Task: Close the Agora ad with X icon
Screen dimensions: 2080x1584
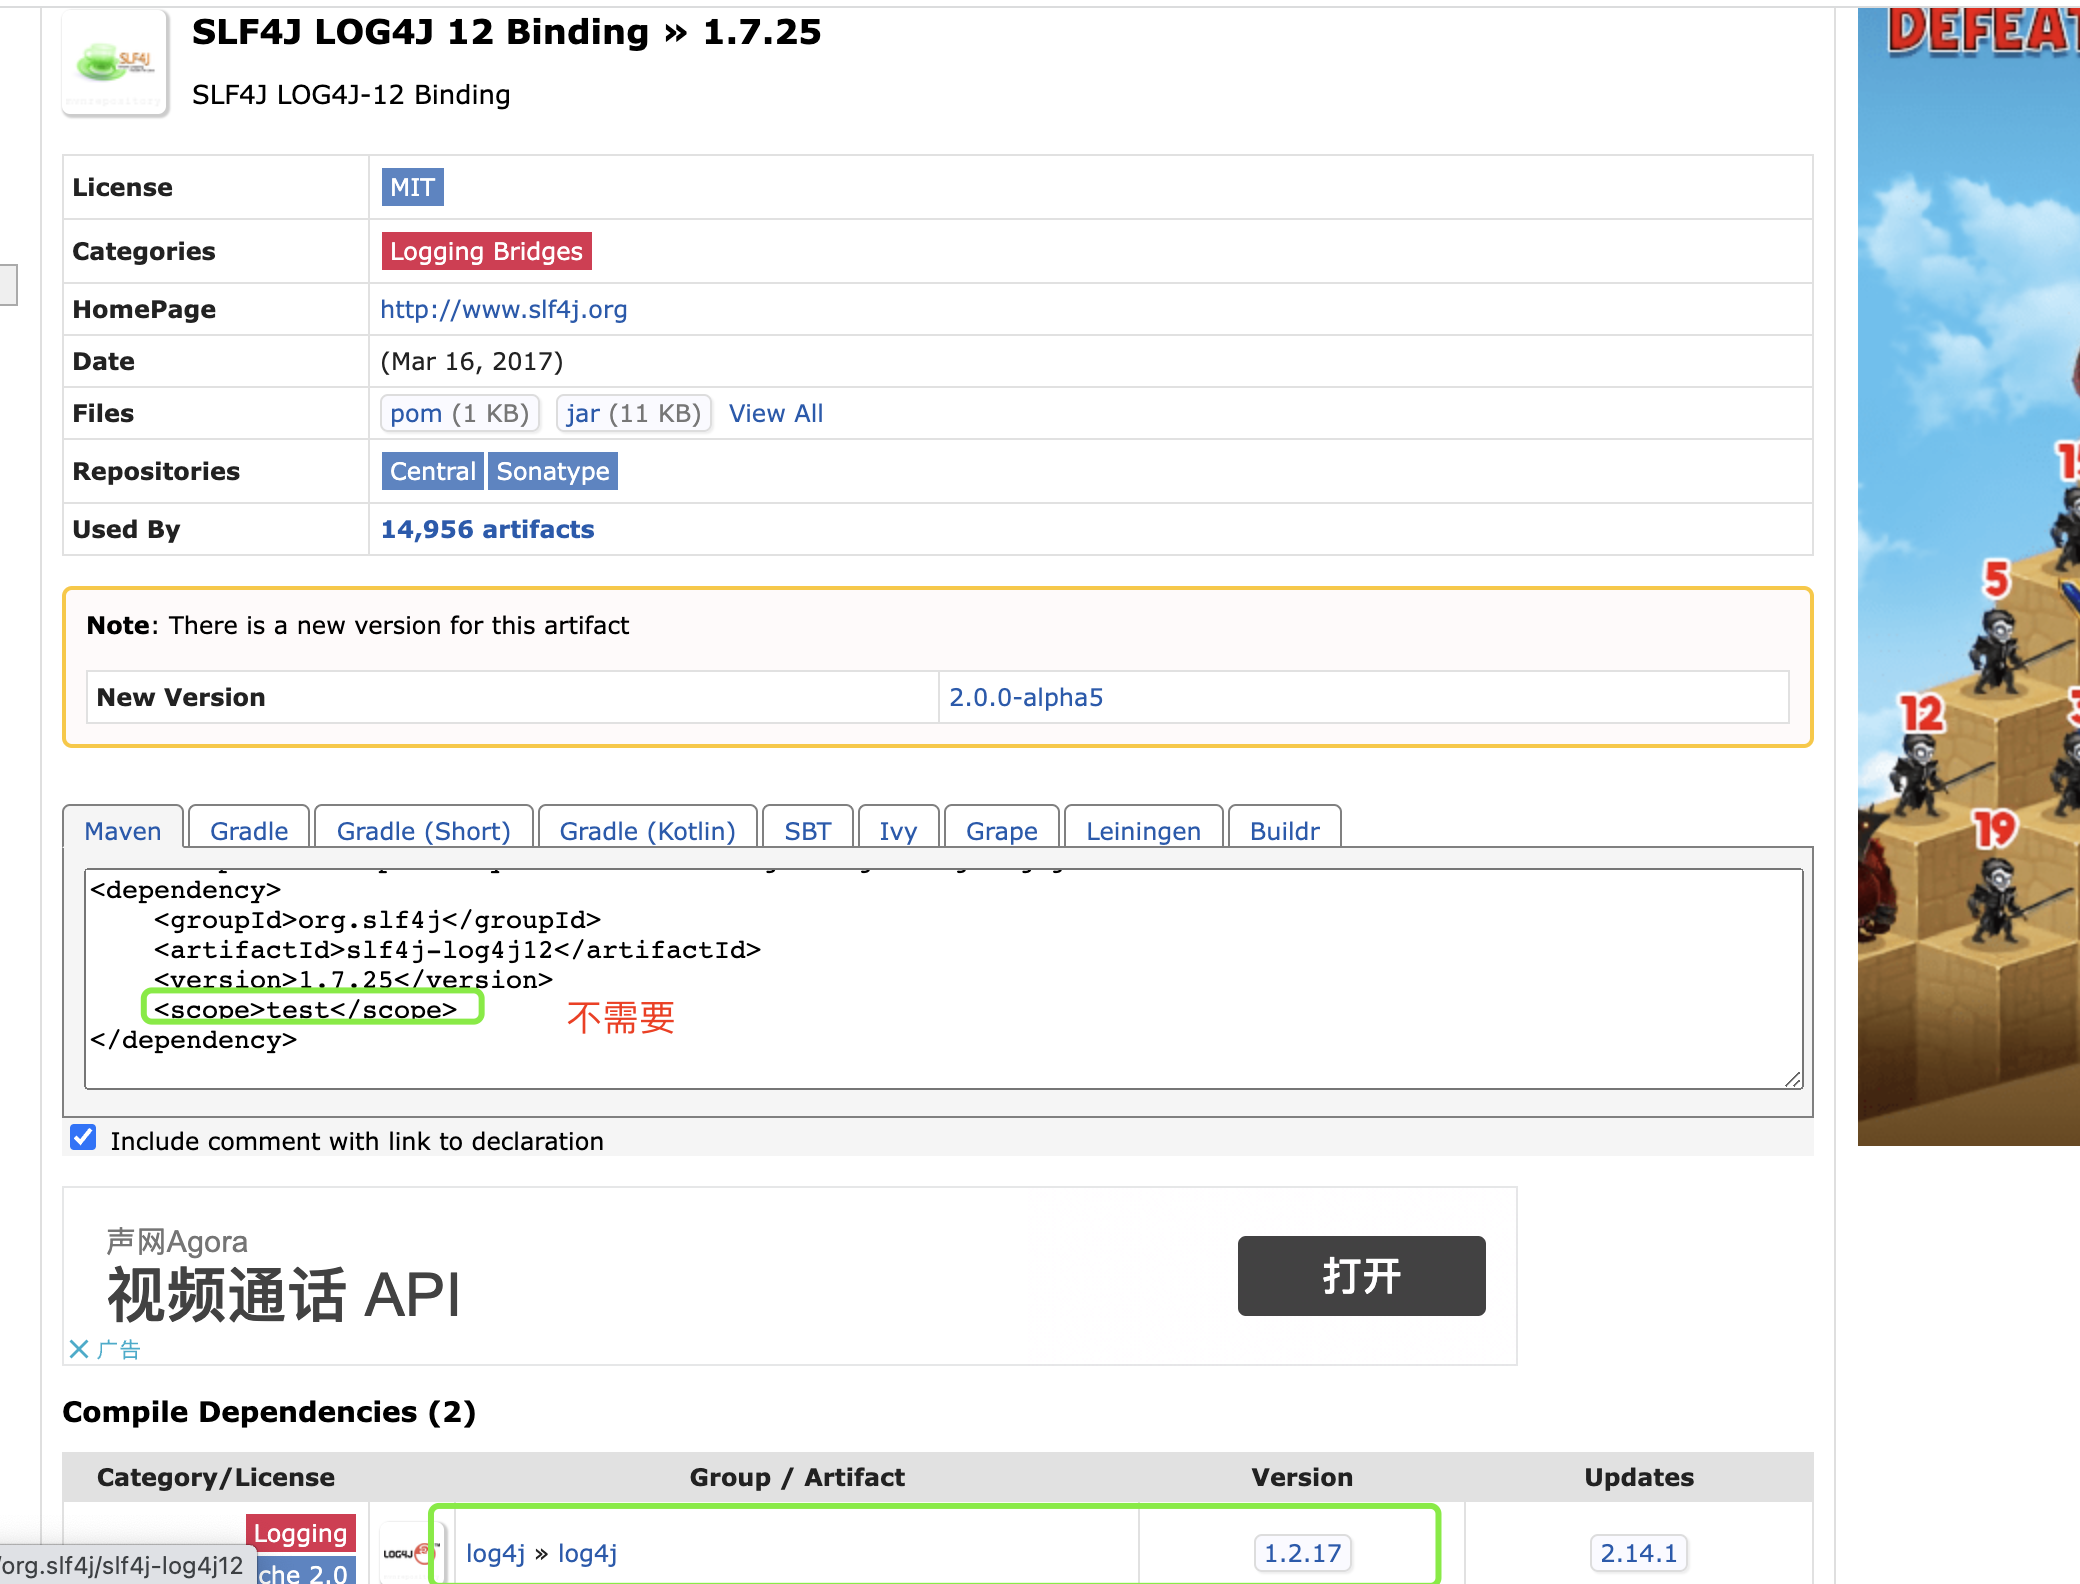Action: (79, 1349)
